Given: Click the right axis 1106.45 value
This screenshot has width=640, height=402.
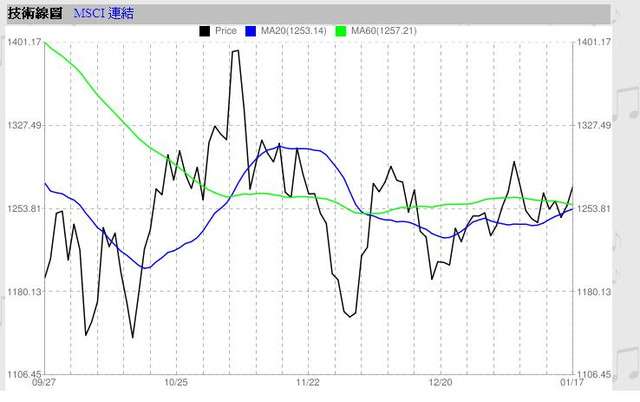Looking at the screenshot, I should [x=594, y=374].
